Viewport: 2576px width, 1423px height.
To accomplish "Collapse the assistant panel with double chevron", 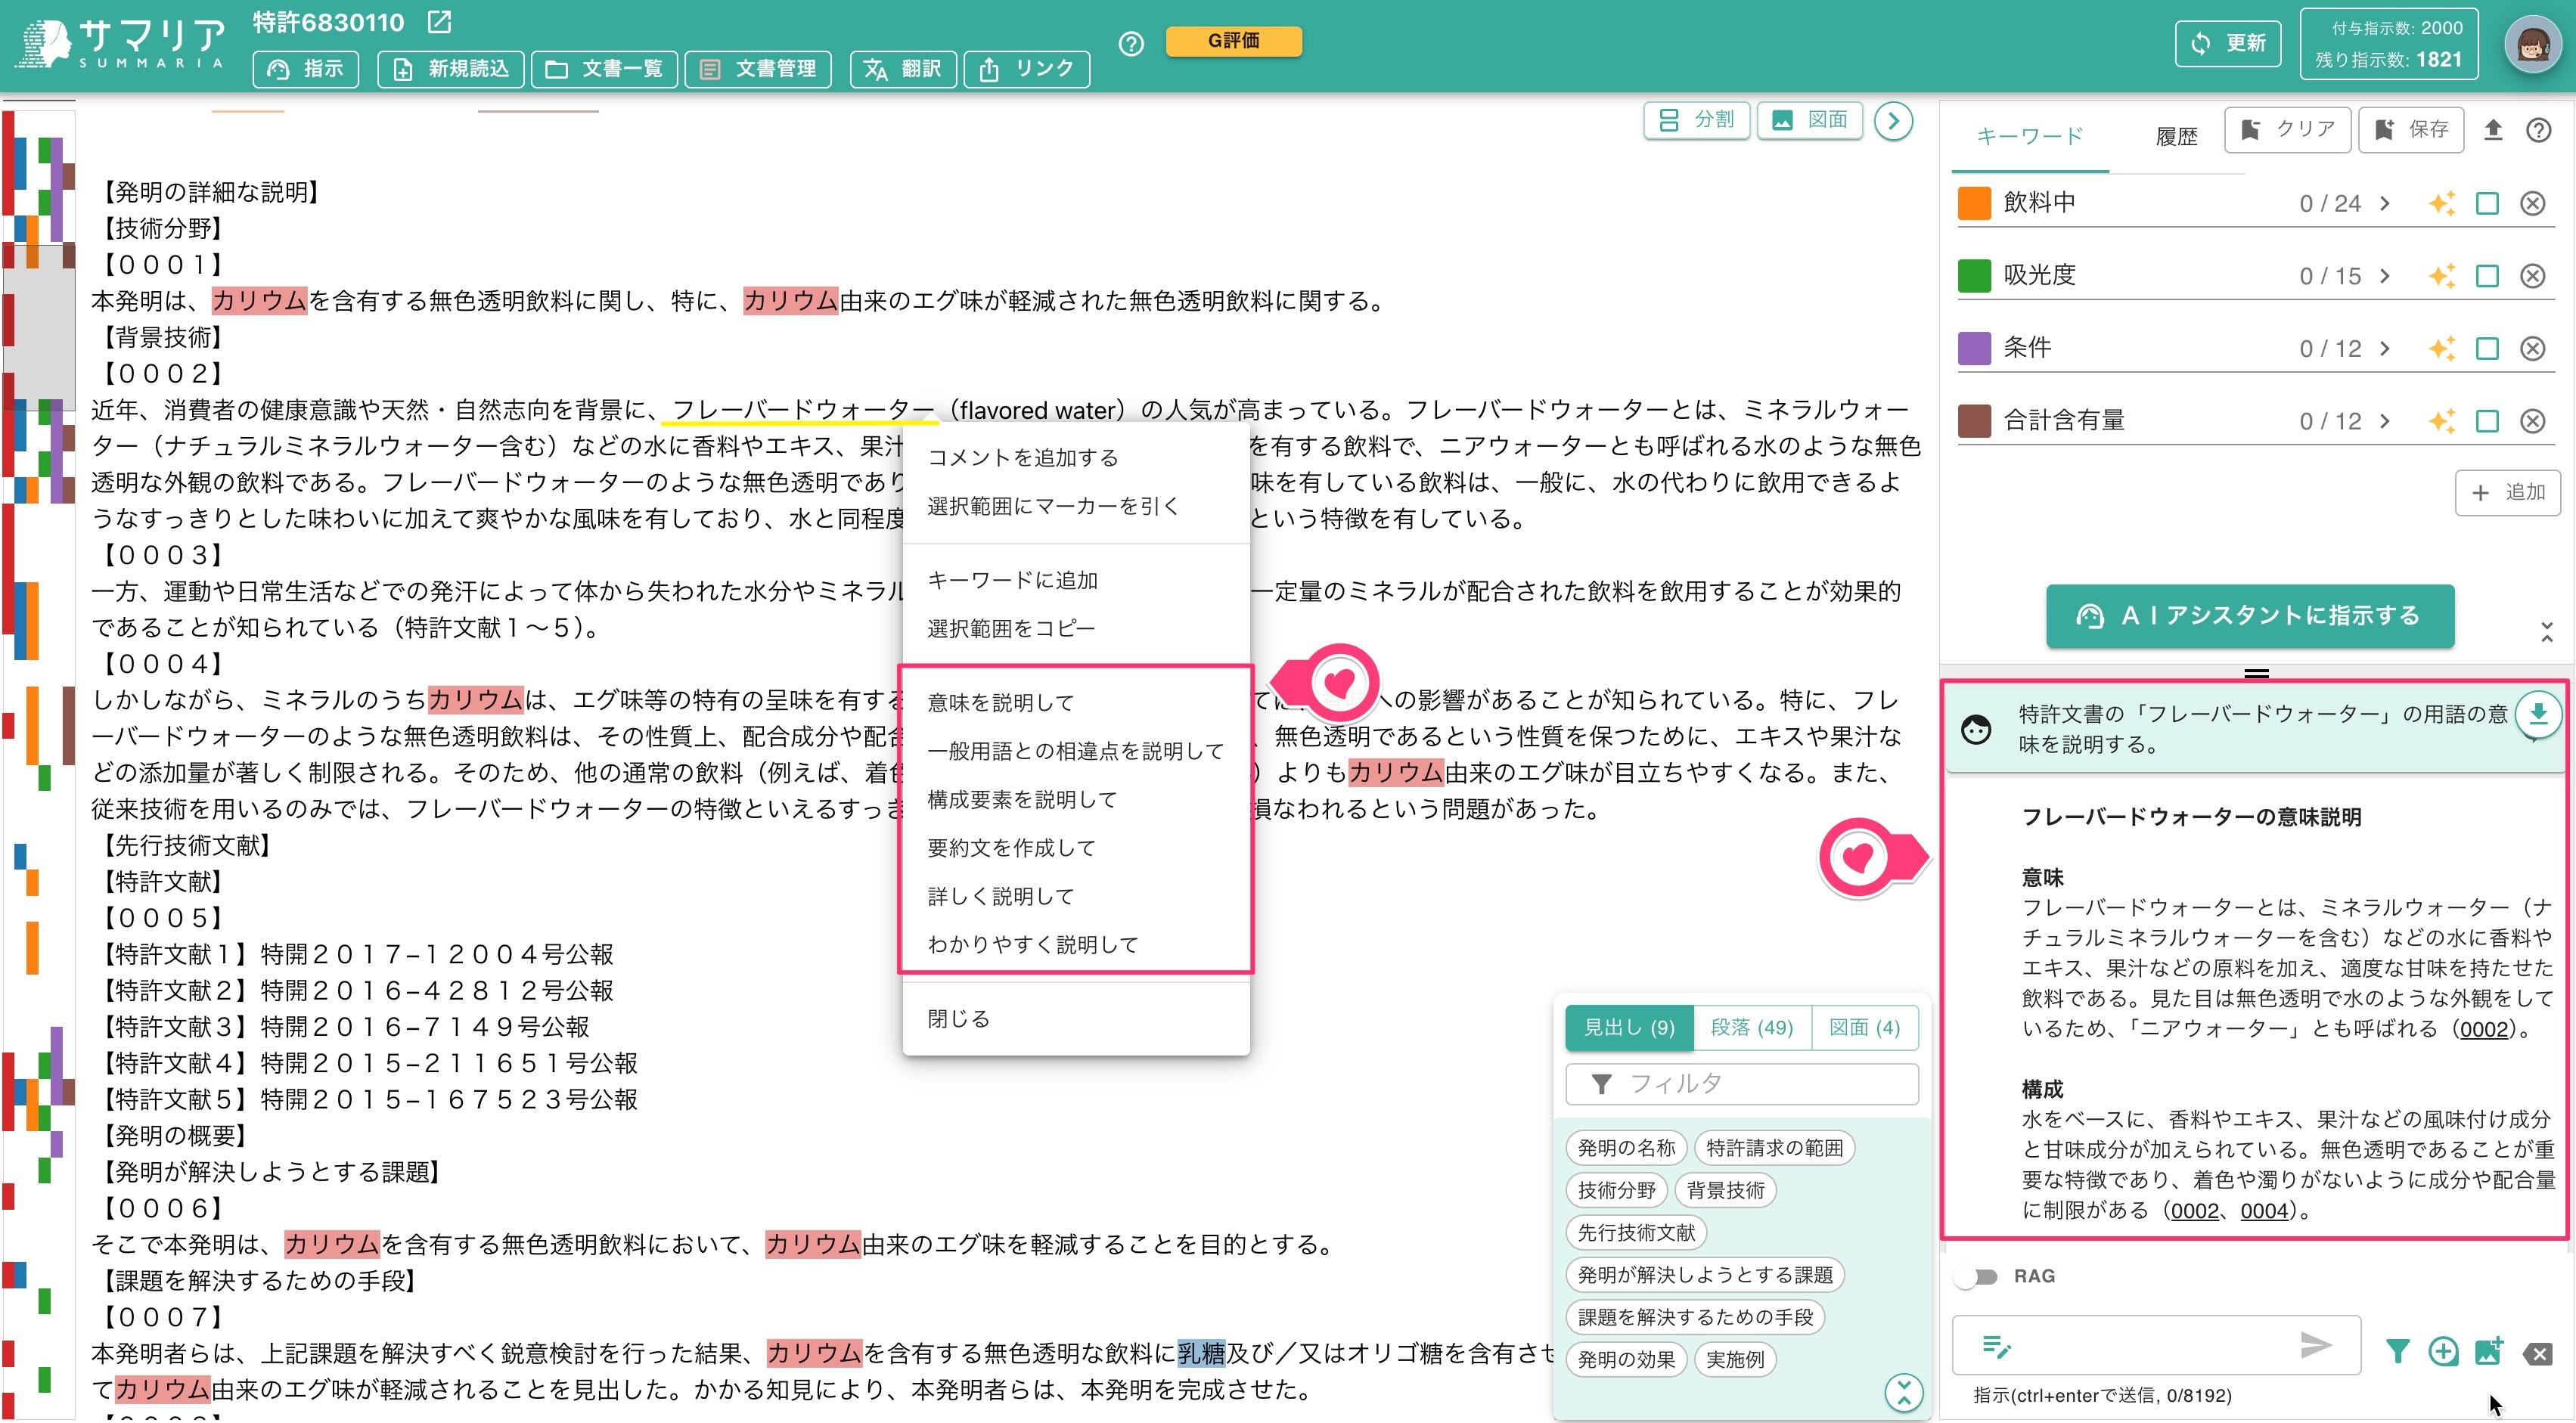I will click(x=2546, y=632).
